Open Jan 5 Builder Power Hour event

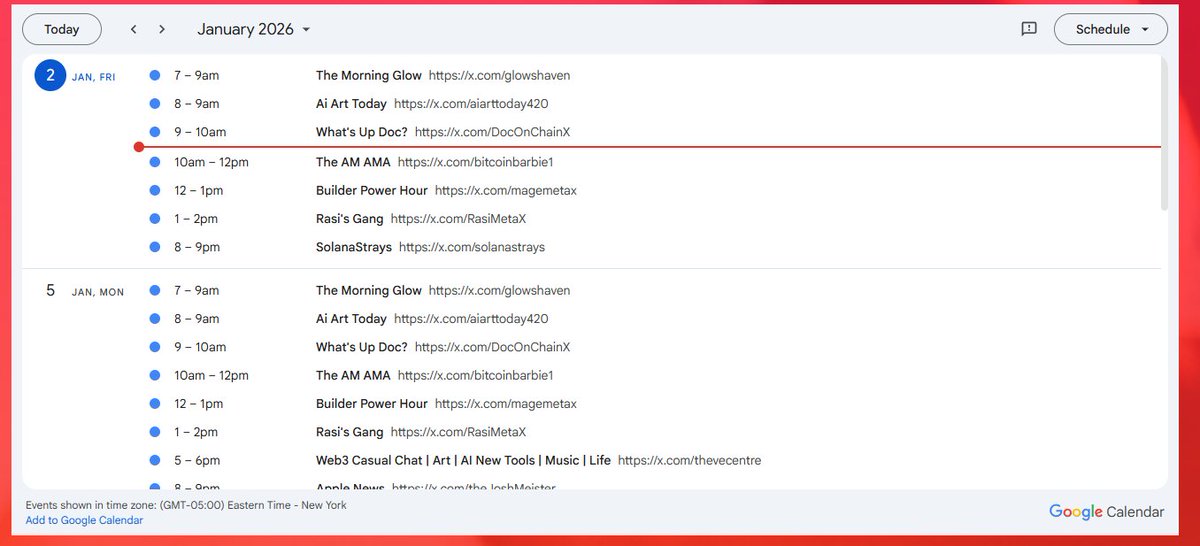pyautogui.click(x=446, y=403)
